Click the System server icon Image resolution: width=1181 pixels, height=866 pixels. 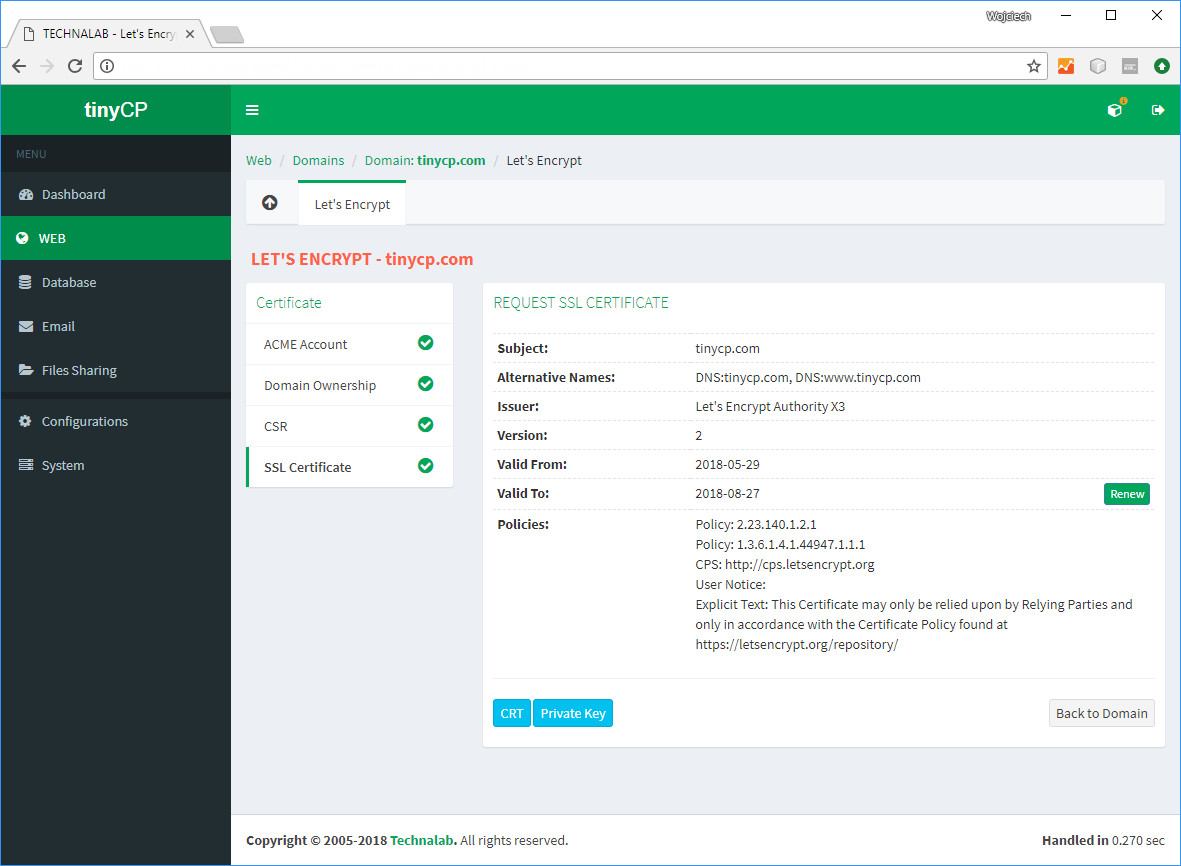pos(26,465)
